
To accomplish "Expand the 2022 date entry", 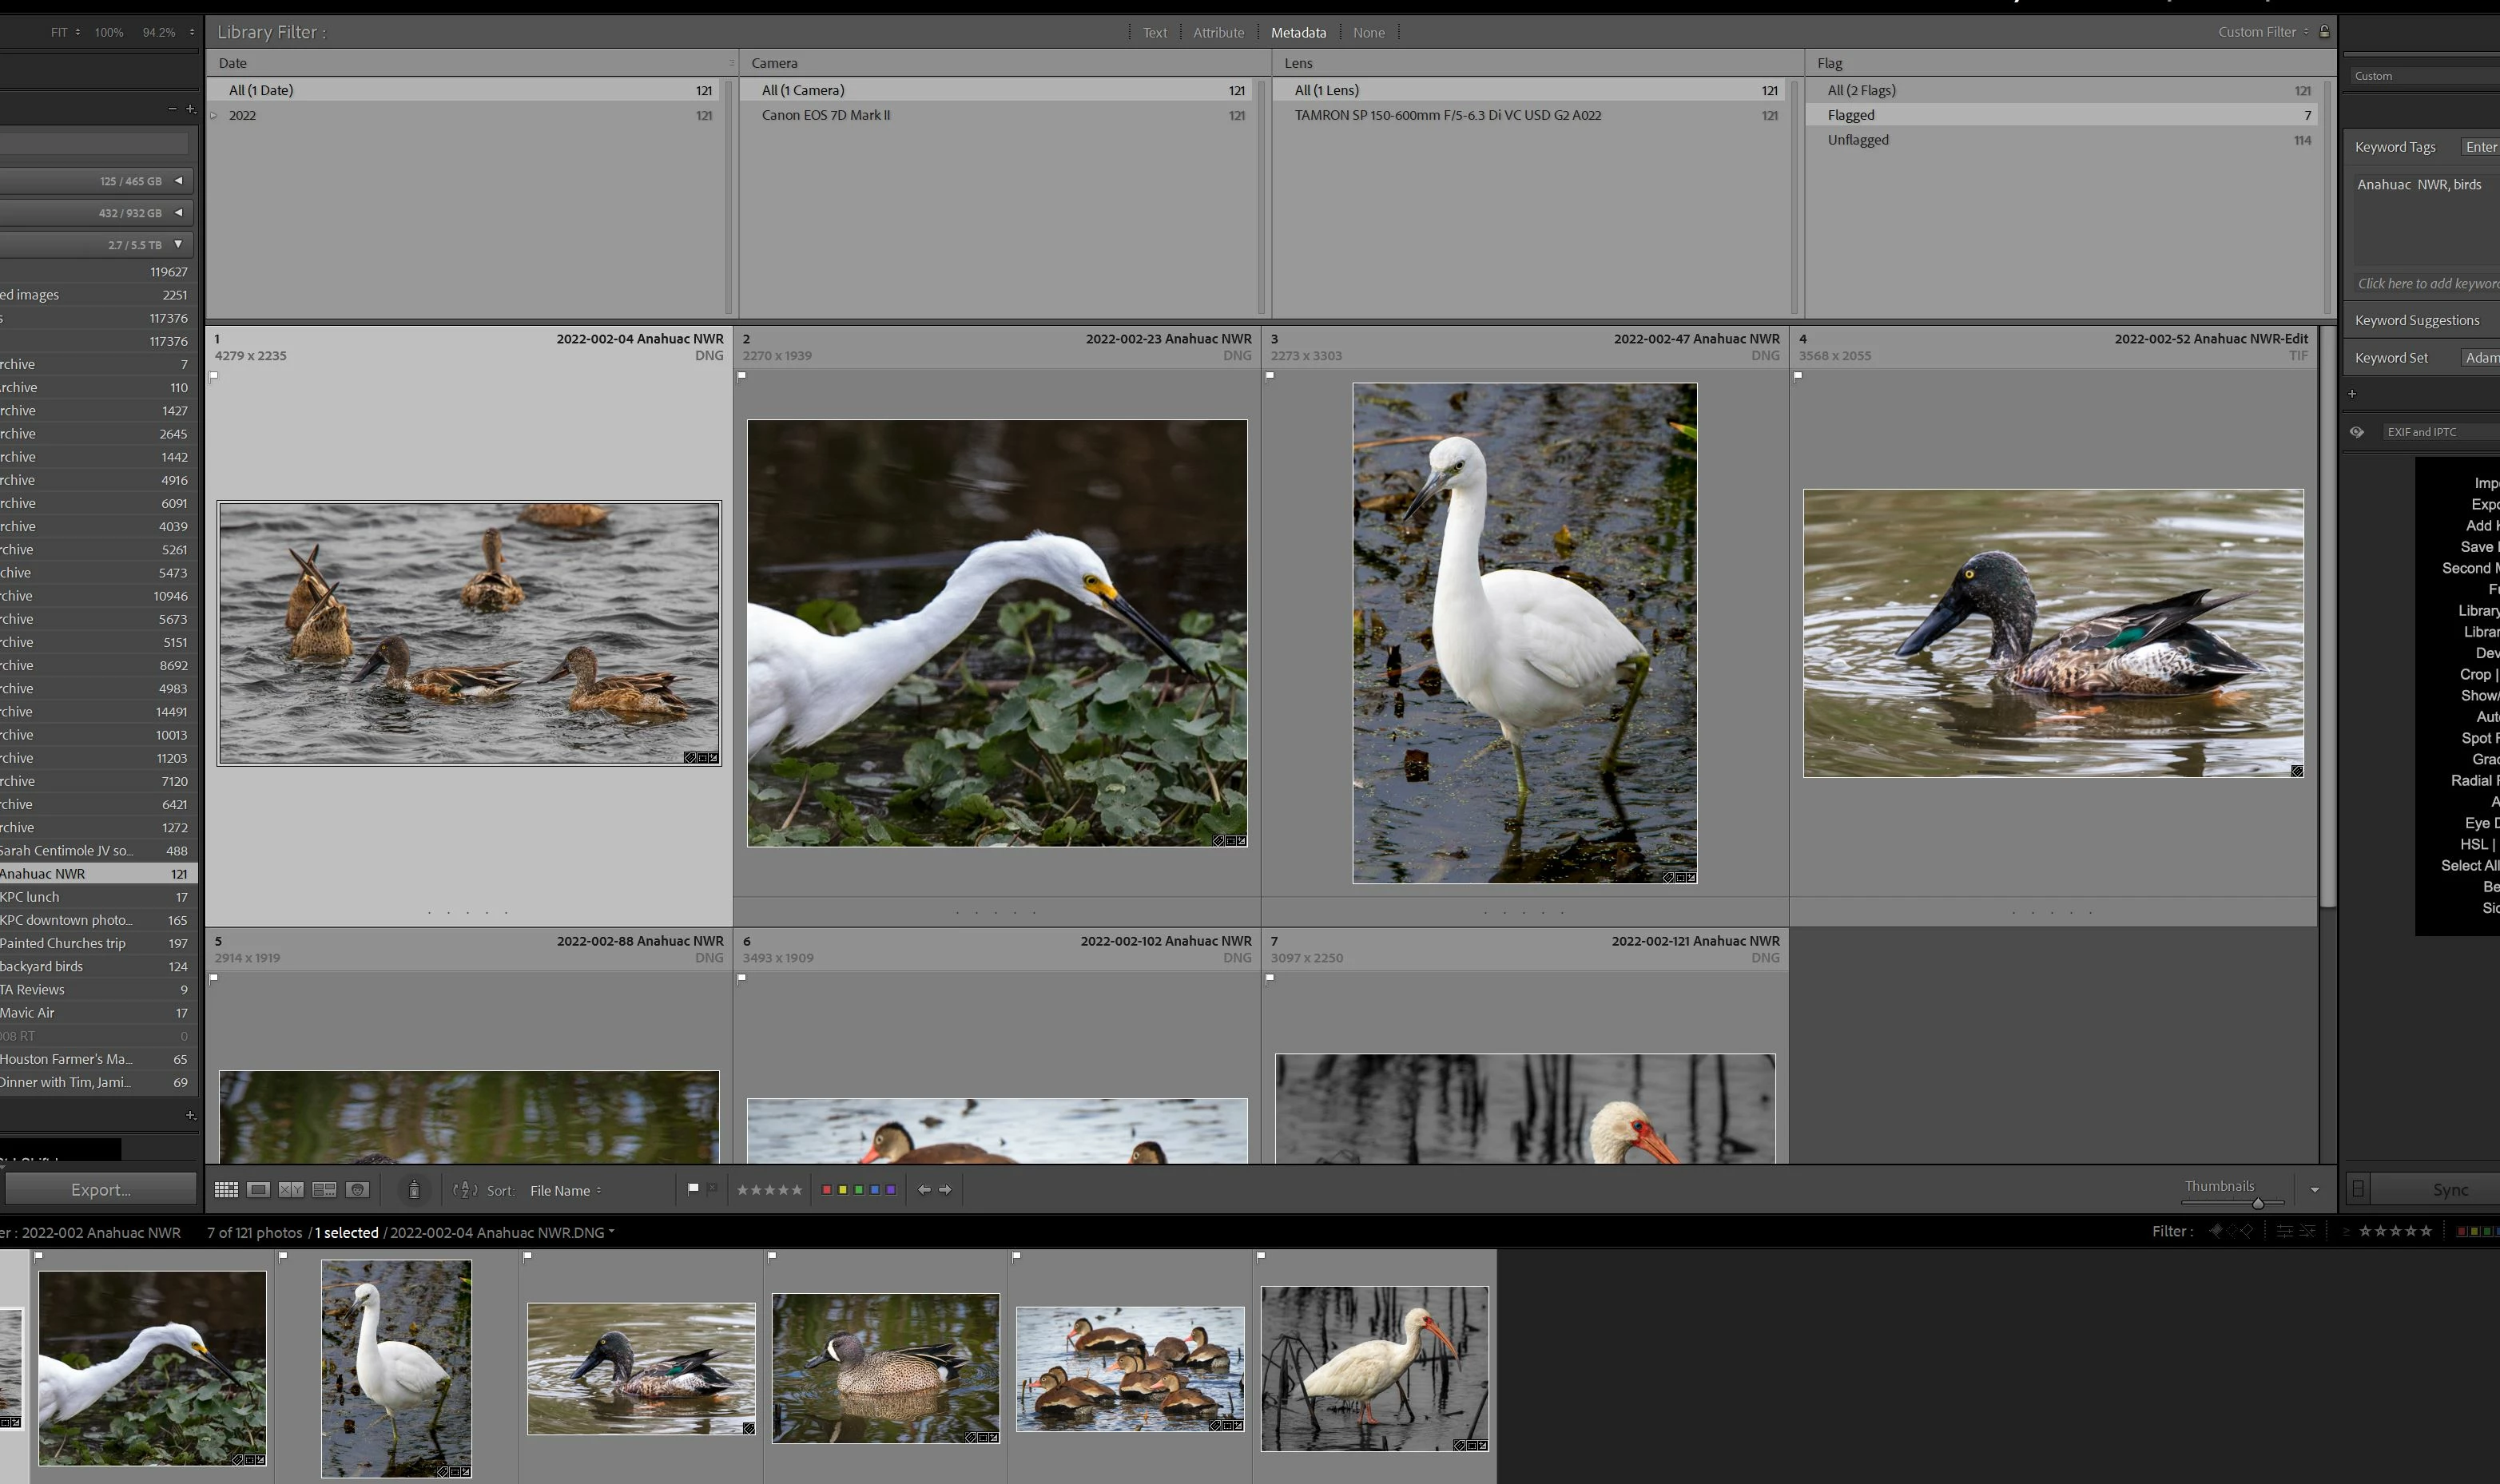I will coord(214,115).
